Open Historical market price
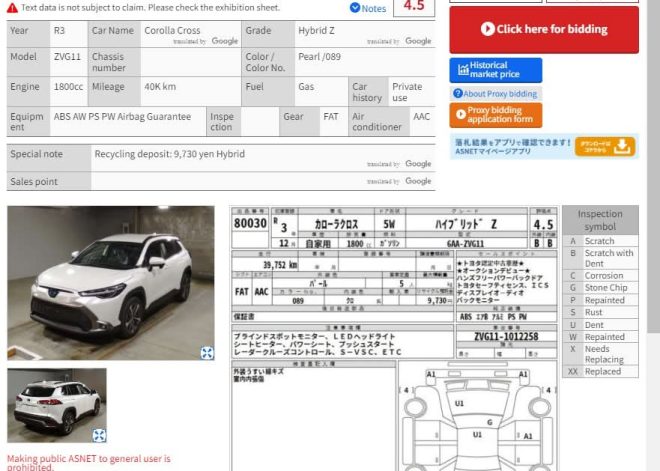The image size is (660, 471). pyautogui.click(x=495, y=70)
